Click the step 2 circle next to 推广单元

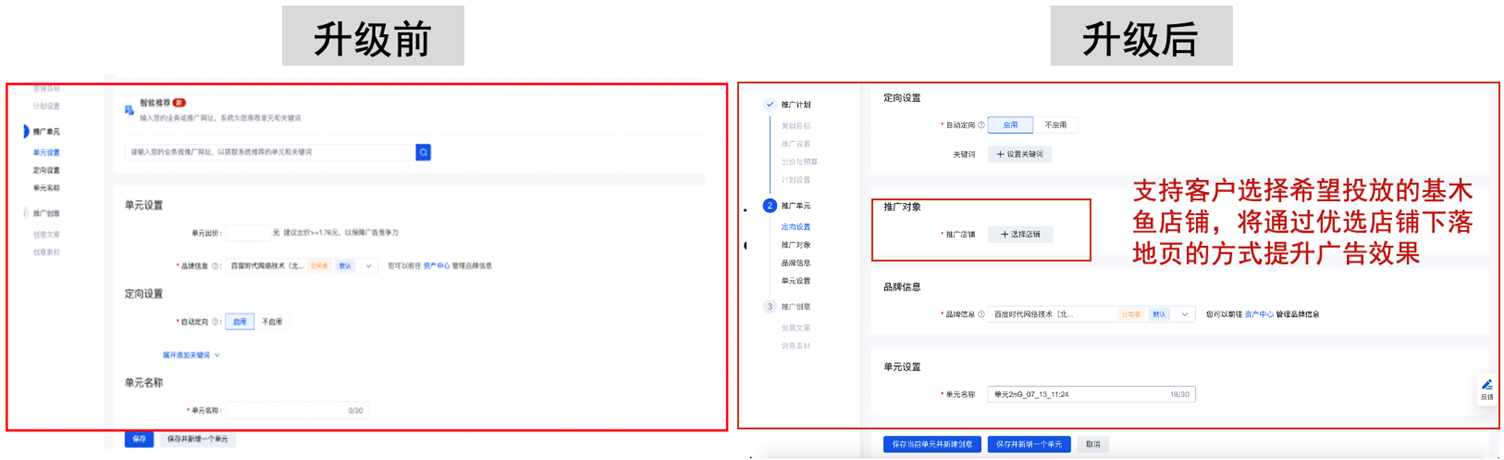pos(769,206)
